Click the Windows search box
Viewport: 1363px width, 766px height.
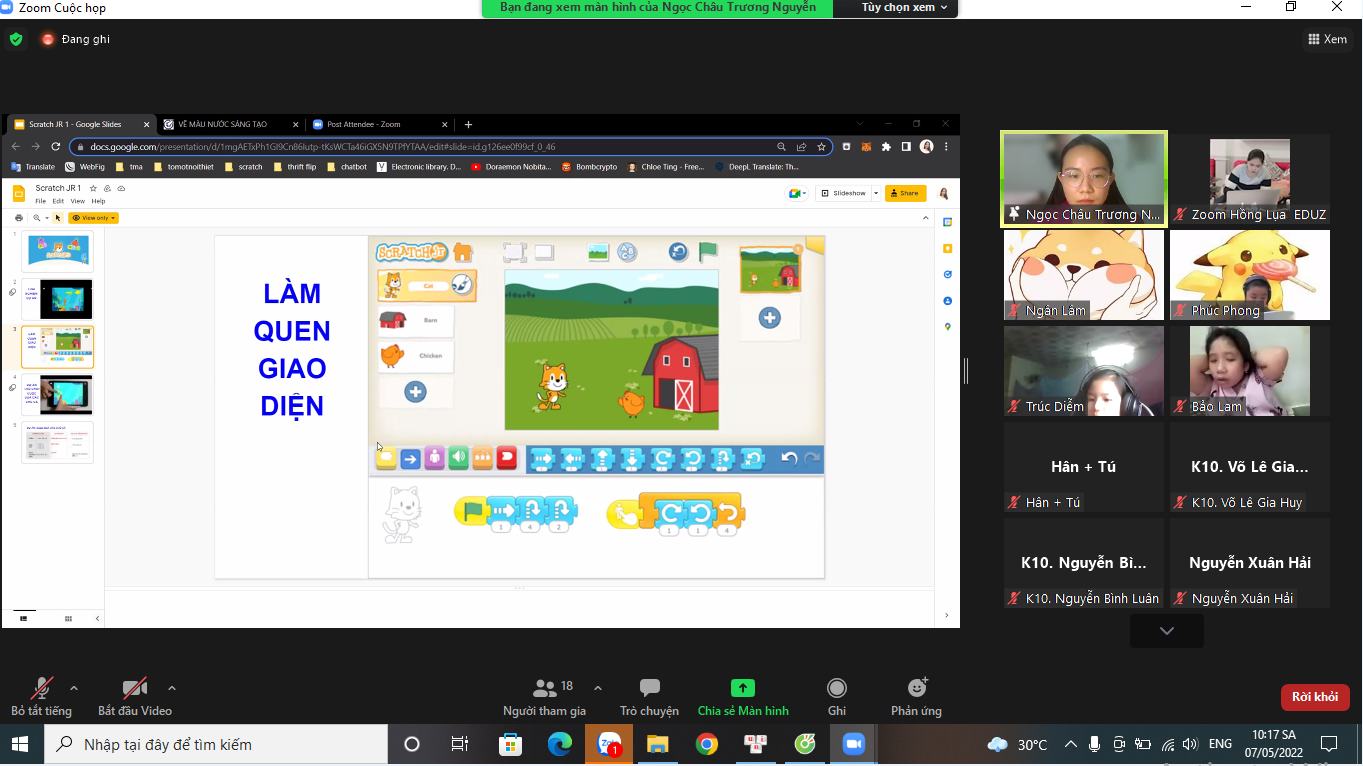click(216, 744)
